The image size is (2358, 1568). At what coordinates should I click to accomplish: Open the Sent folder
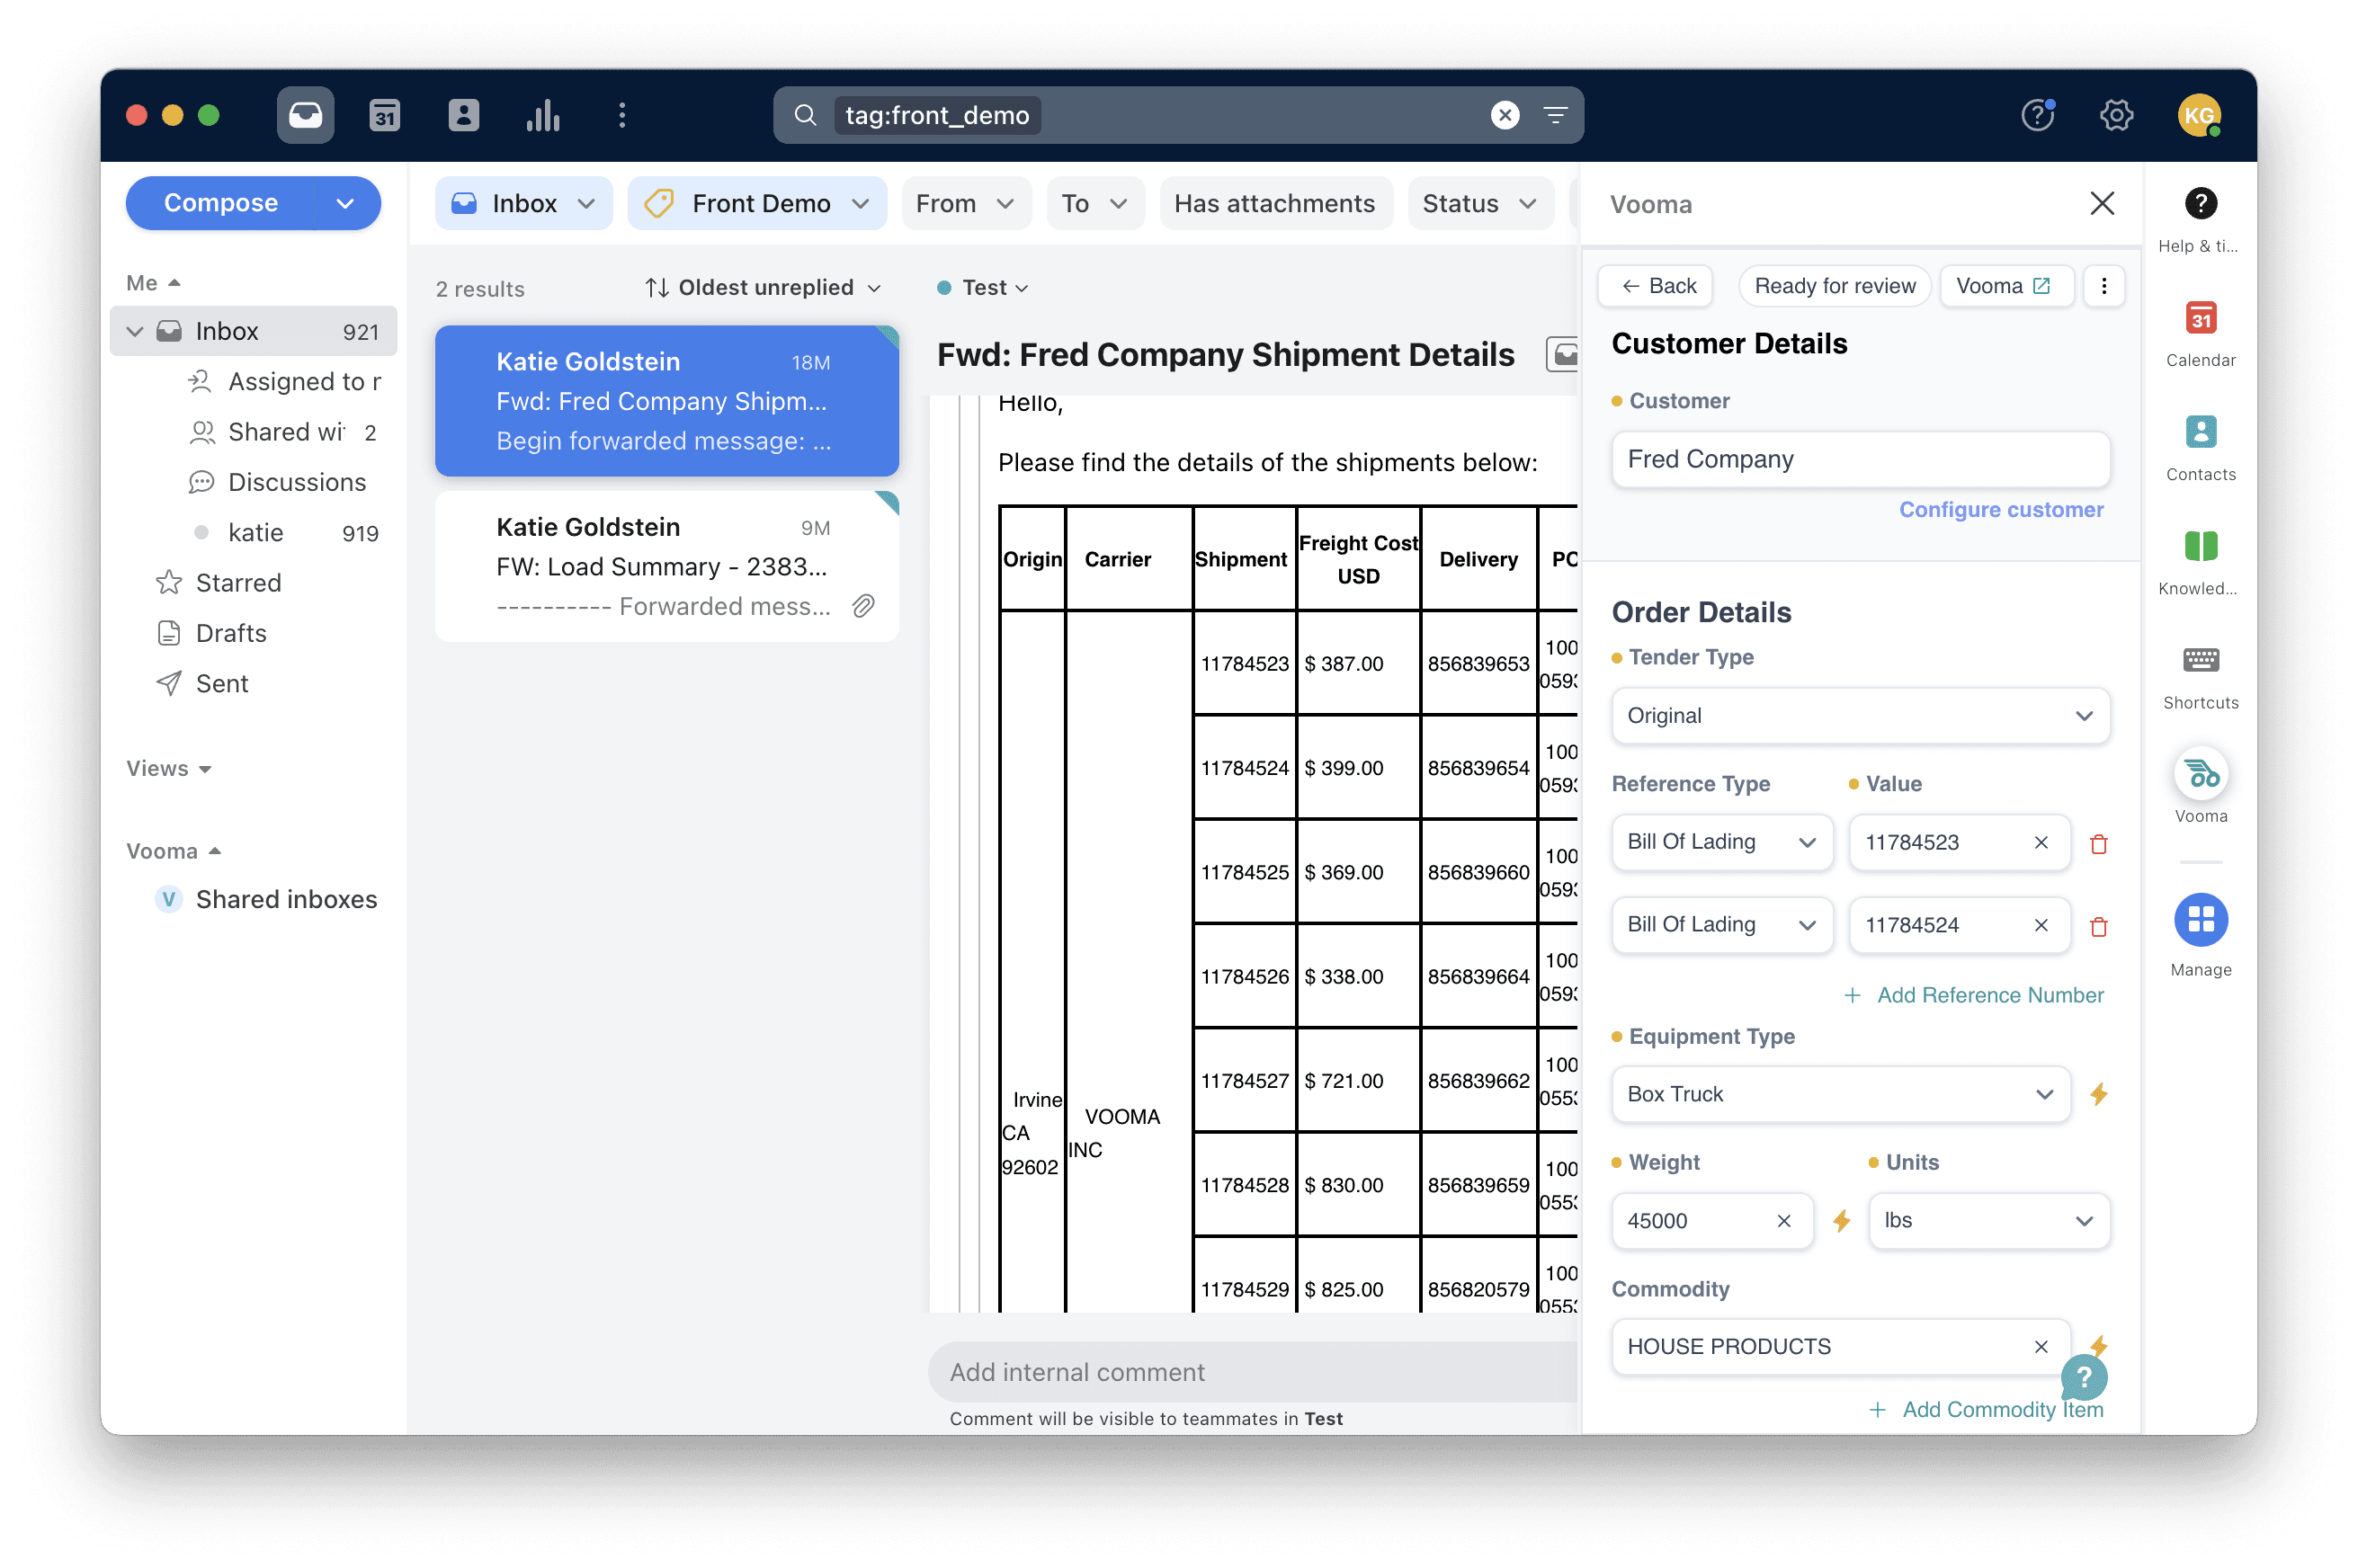pyautogui.click(x=203, y=683)
